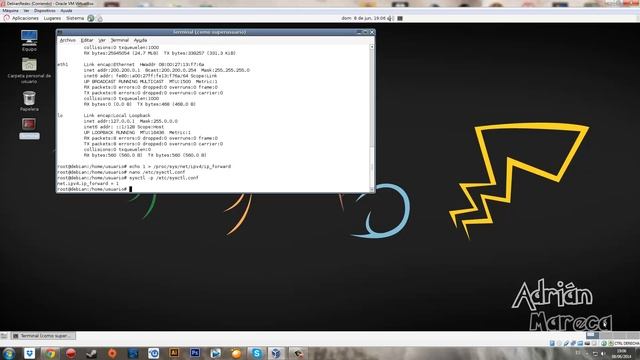Click the Windows tray volume icon

(603, 353)
